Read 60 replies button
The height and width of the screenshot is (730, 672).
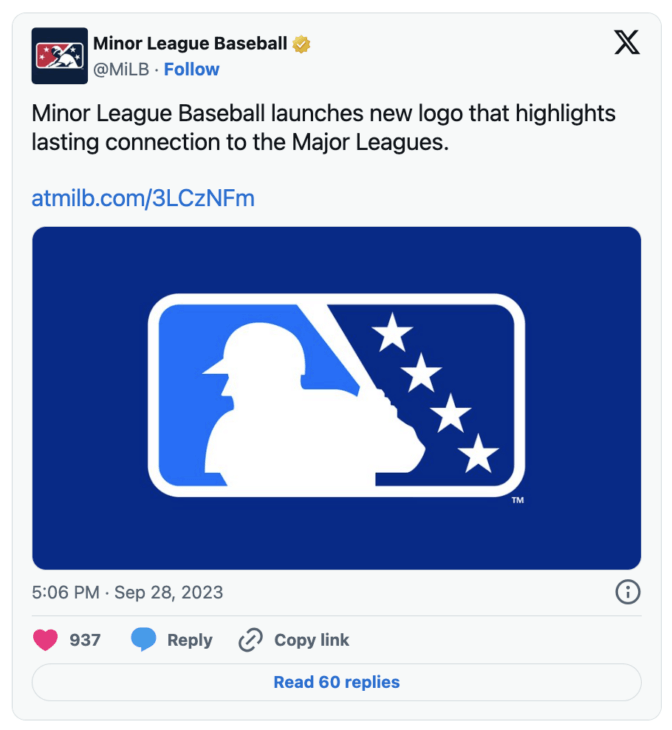point(336,682)
